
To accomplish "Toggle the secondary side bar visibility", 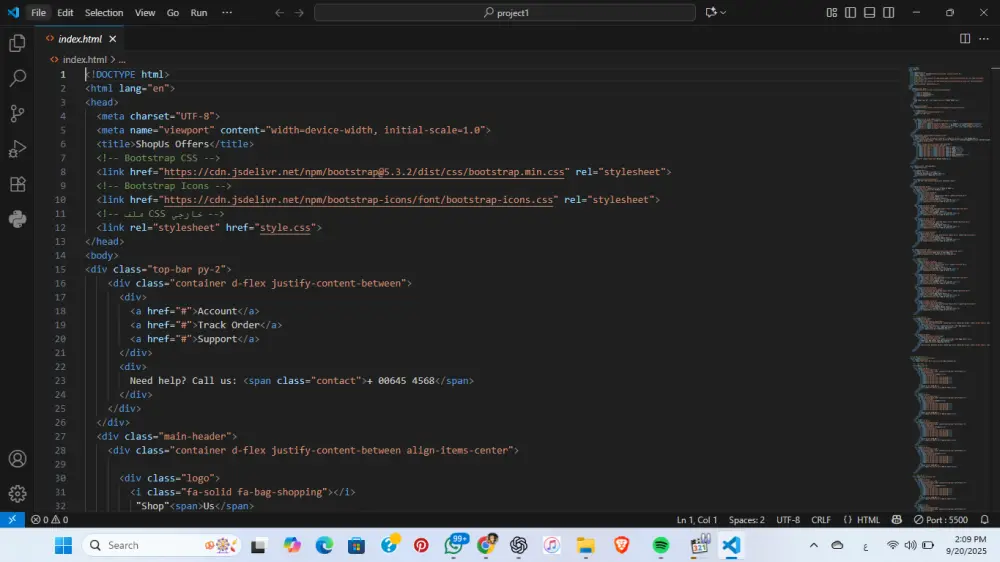I will 888,13.
